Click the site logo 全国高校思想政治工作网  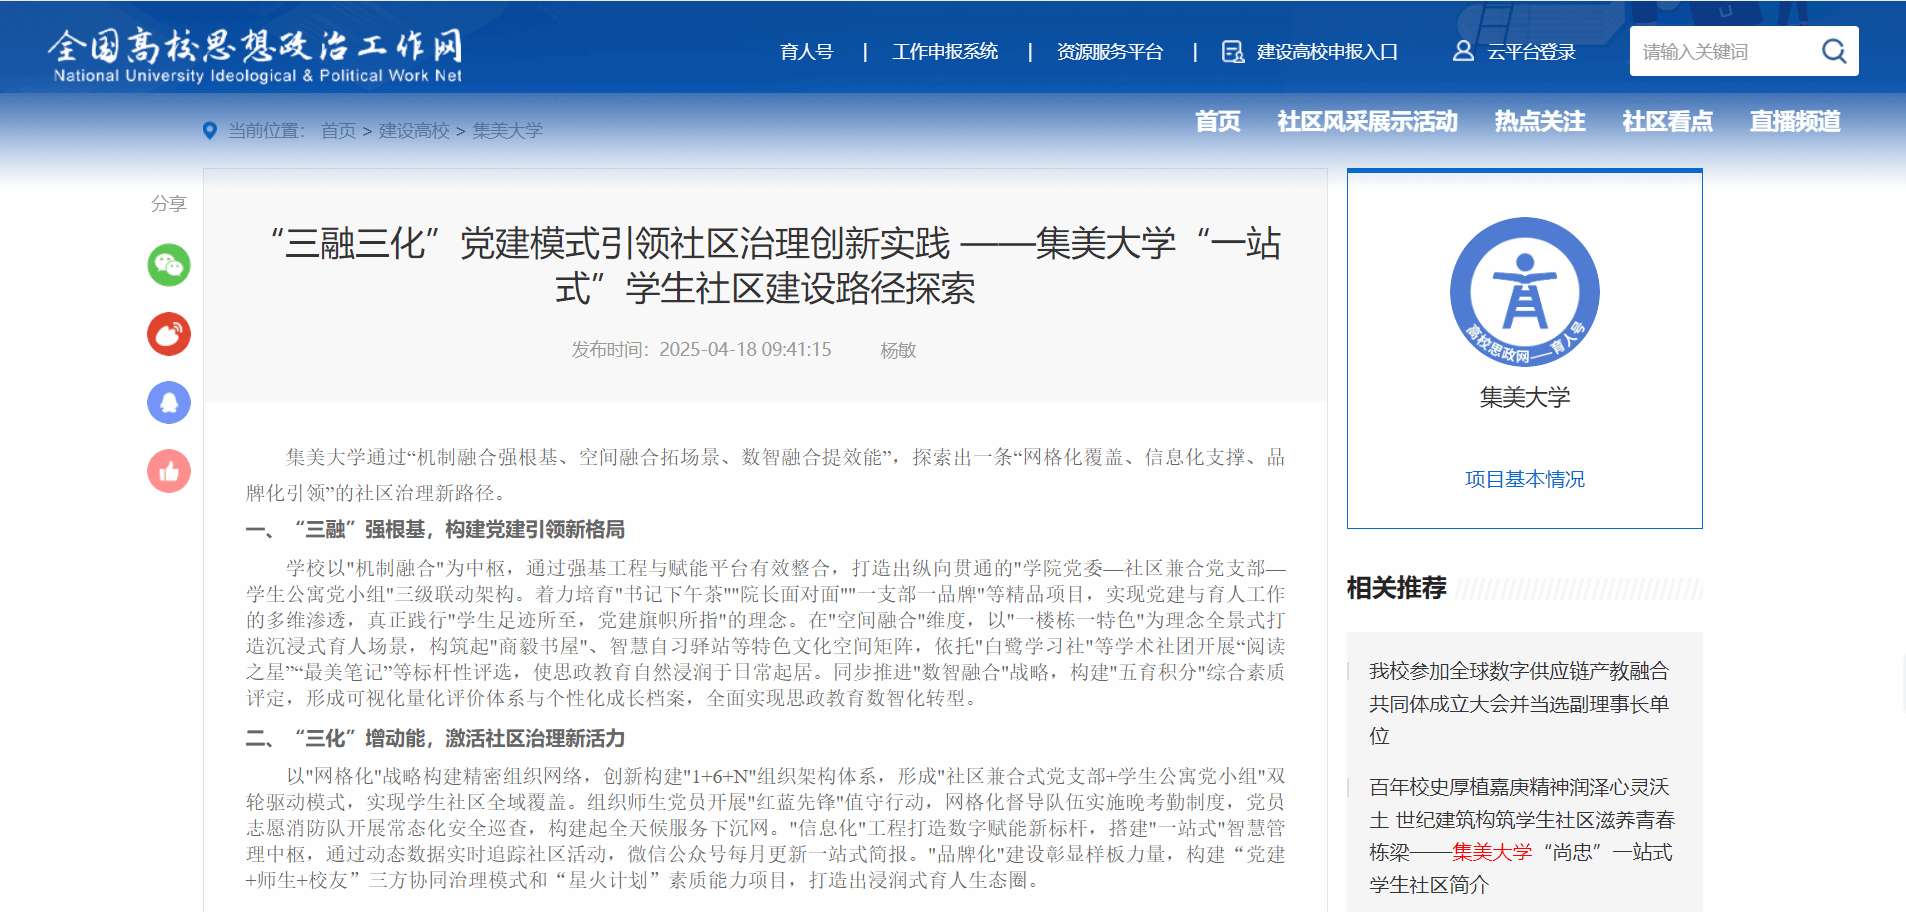[256, 54]
